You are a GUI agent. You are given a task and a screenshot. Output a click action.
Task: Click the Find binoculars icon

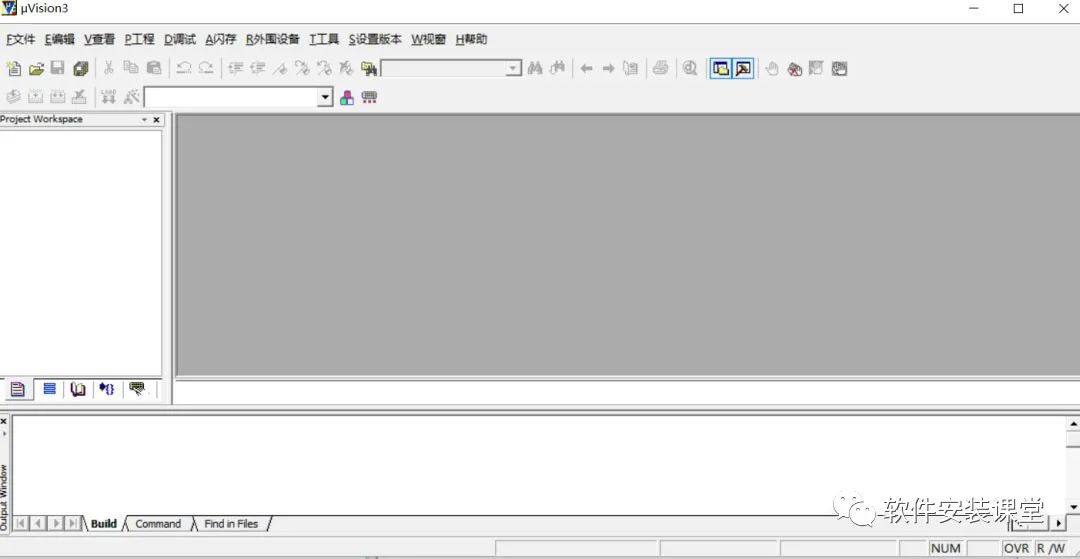click(534, 68)
